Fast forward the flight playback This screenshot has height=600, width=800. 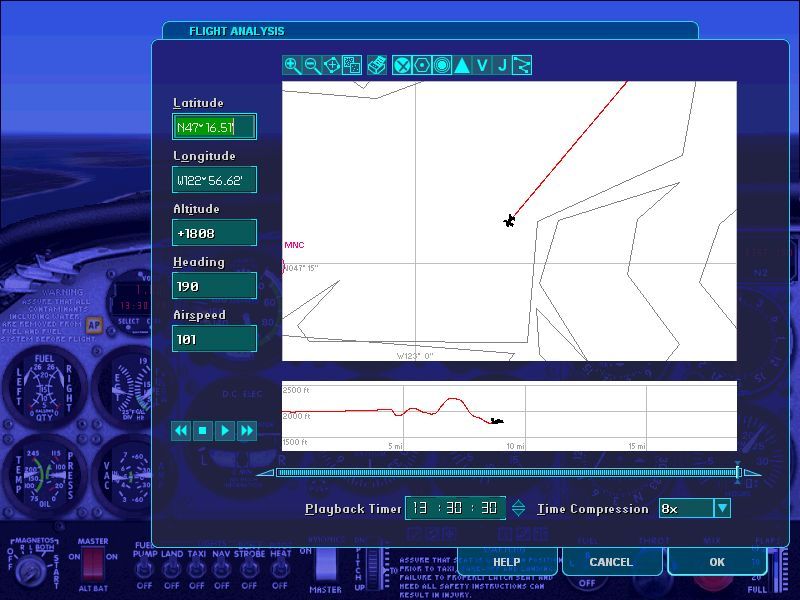click(x=247, y=430)
